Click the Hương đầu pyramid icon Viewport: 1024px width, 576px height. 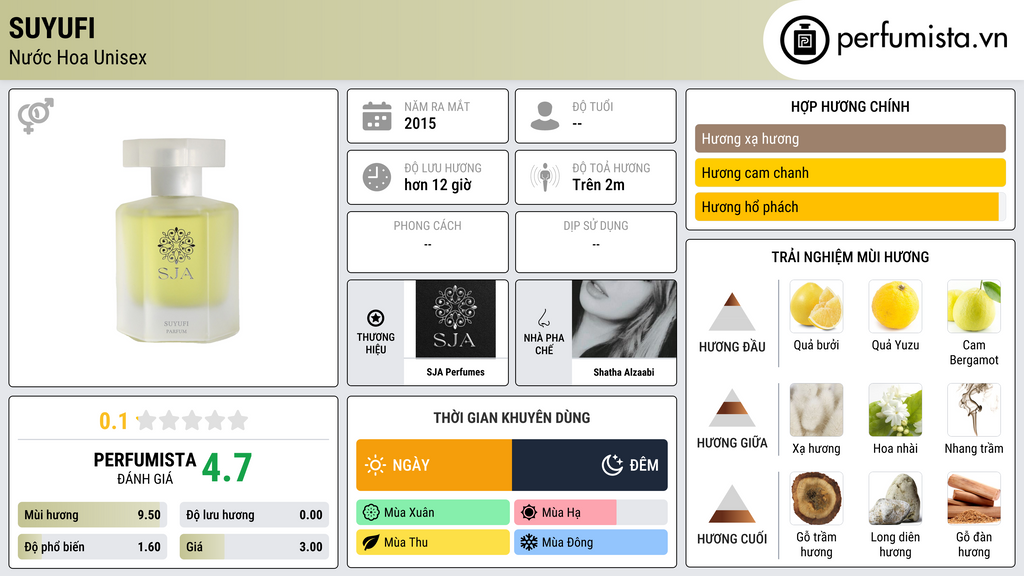click(x=732, y=312)
